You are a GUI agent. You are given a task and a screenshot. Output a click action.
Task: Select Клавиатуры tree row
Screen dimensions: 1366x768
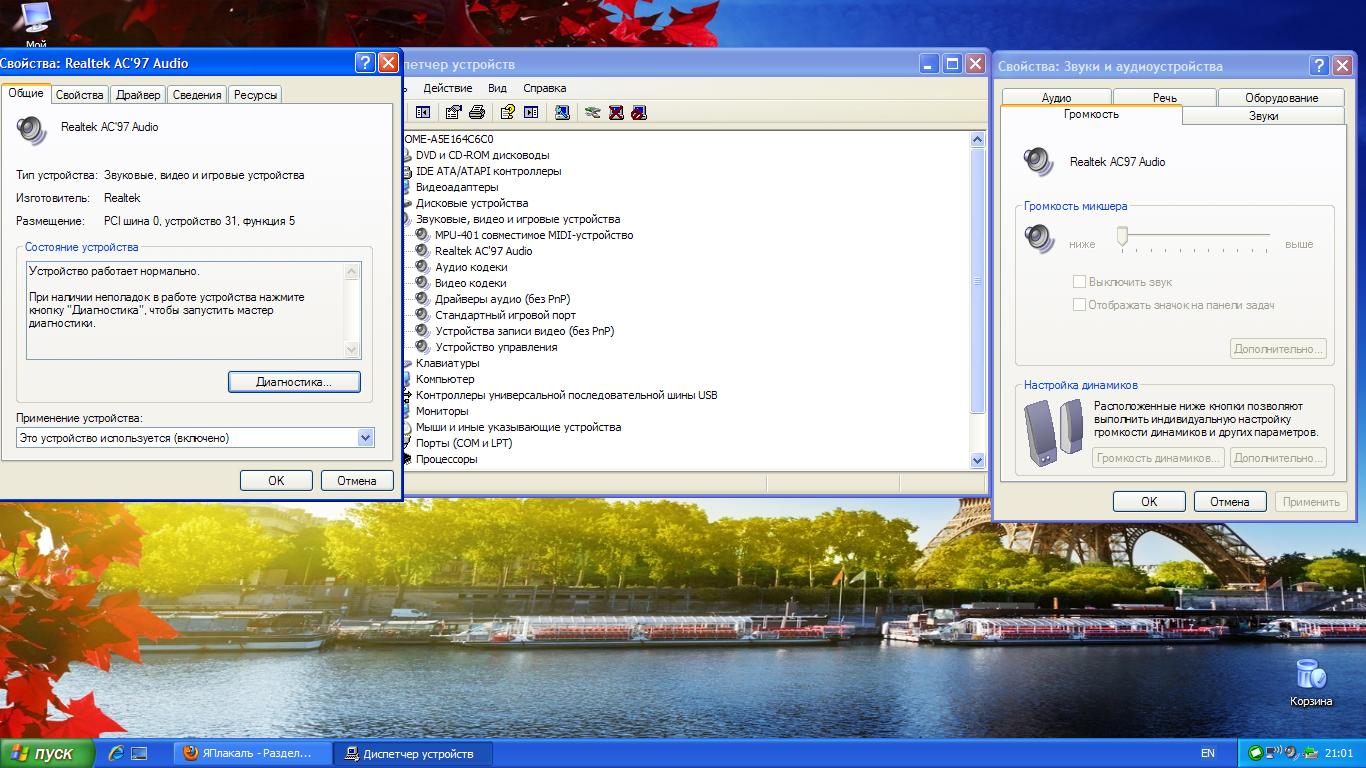pos(447,363)
